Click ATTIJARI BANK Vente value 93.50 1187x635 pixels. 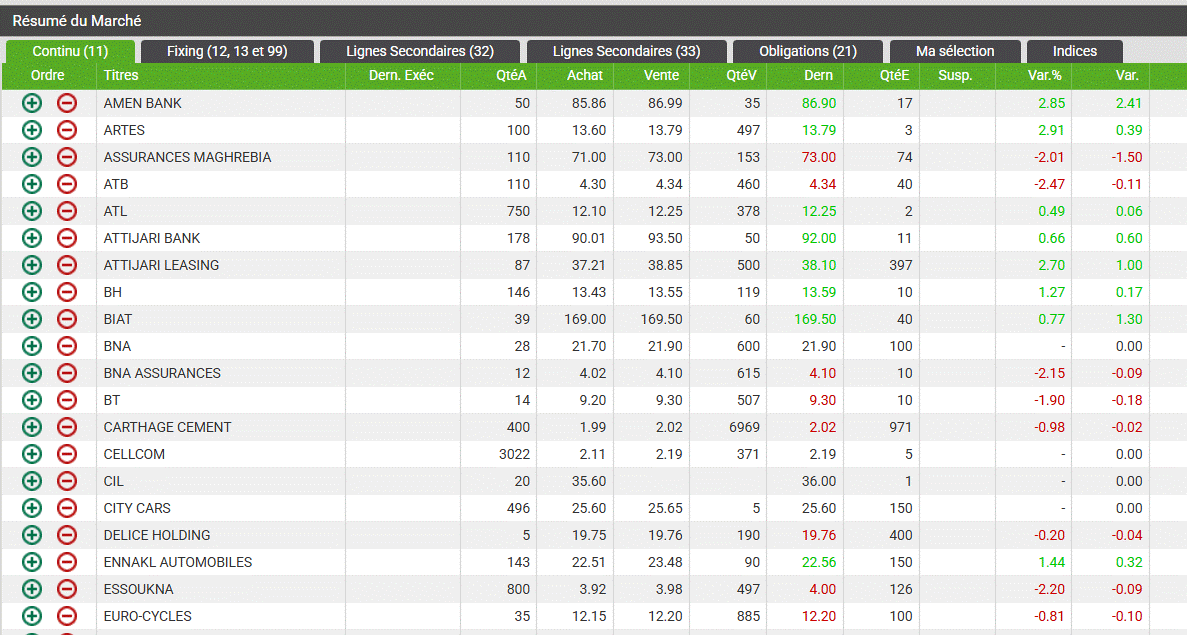click(x=665, y=238)
